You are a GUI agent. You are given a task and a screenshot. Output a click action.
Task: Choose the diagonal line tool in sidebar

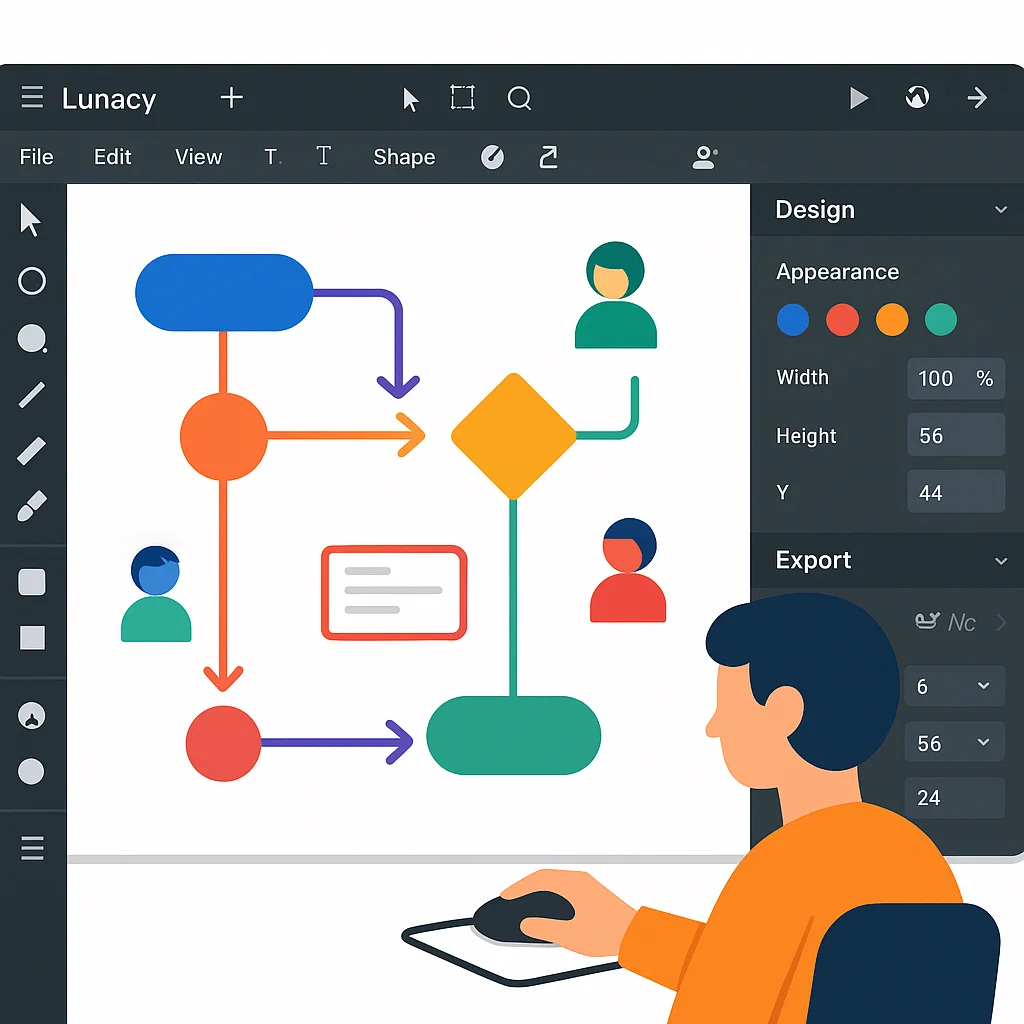32,395
